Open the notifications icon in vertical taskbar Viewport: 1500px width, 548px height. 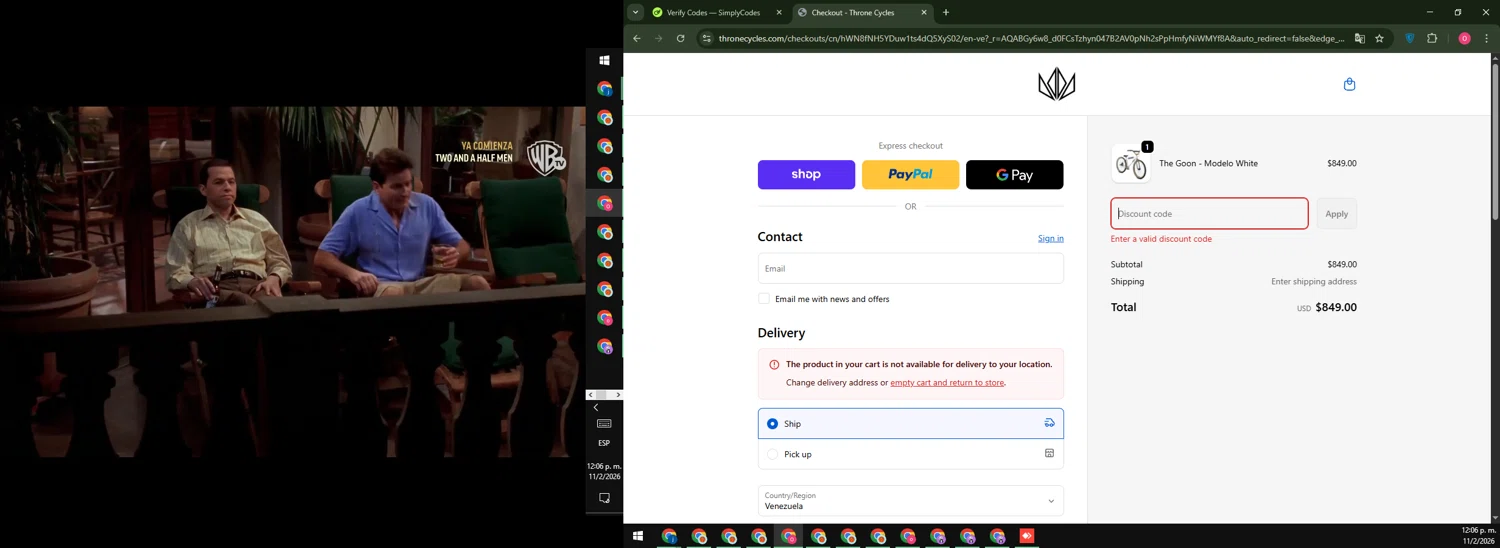(604, 497)
